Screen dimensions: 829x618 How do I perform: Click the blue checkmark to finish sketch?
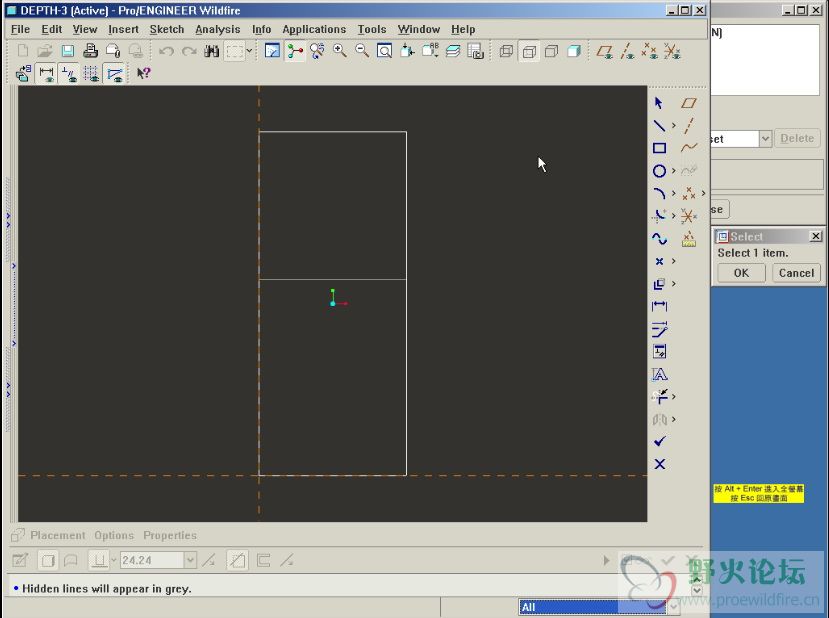click(x=659, y=441)
